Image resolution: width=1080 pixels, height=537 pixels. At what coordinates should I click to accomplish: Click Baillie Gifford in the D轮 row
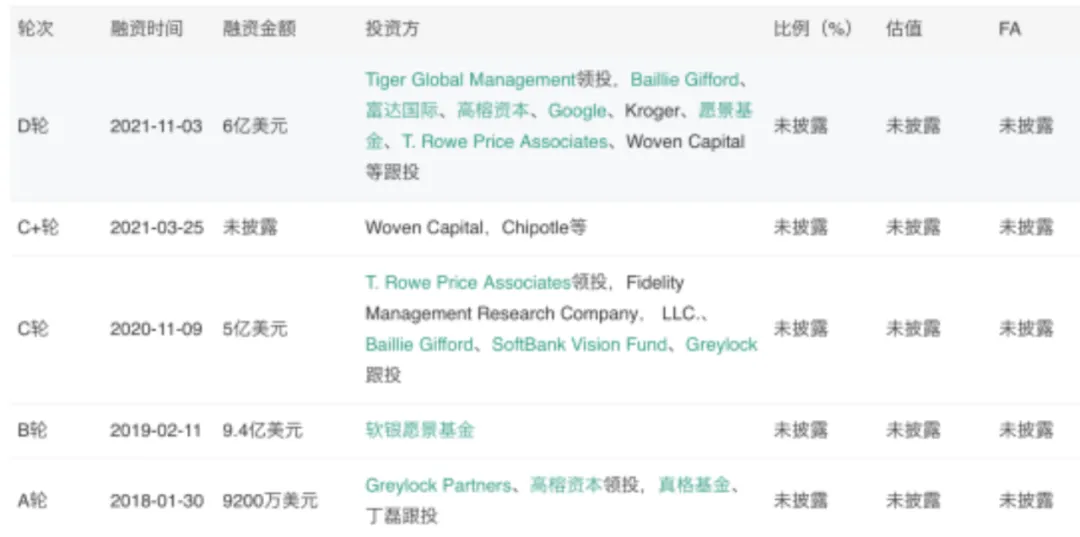pos(685,80)
